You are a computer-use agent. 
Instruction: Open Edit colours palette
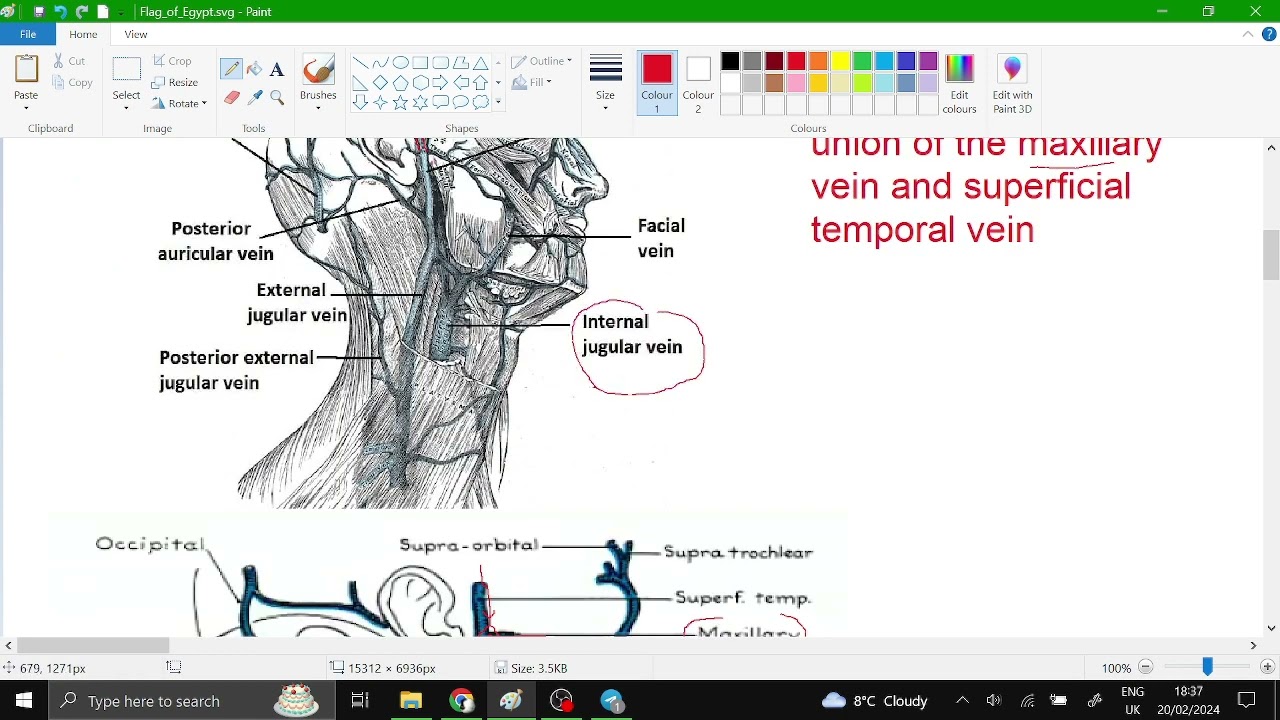[x=959, y=84]
